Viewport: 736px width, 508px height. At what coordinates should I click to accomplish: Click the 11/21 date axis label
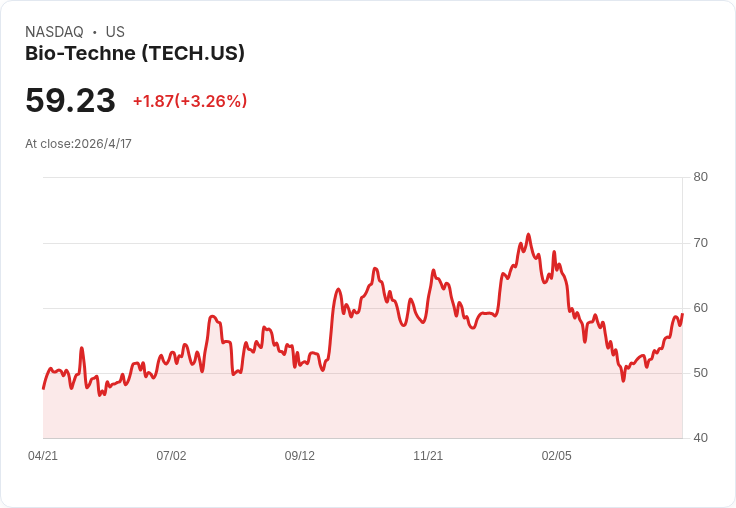pyautogui.click(x=428, y=456)
